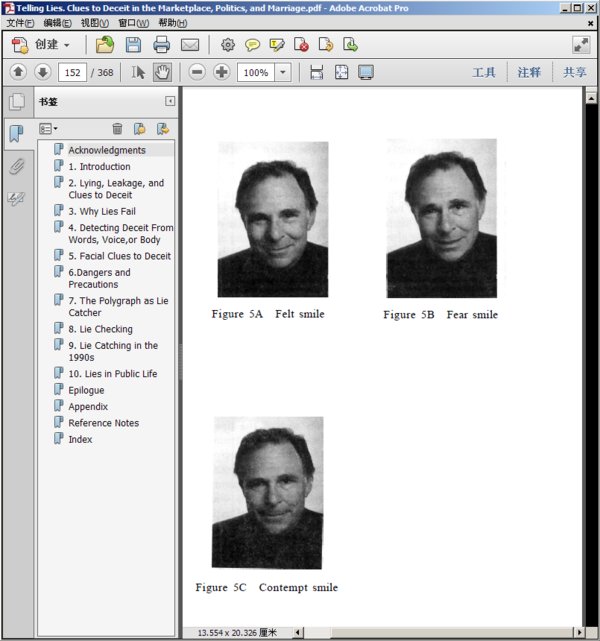Open the 共享 (Share) pane

(x=575, y=72)
